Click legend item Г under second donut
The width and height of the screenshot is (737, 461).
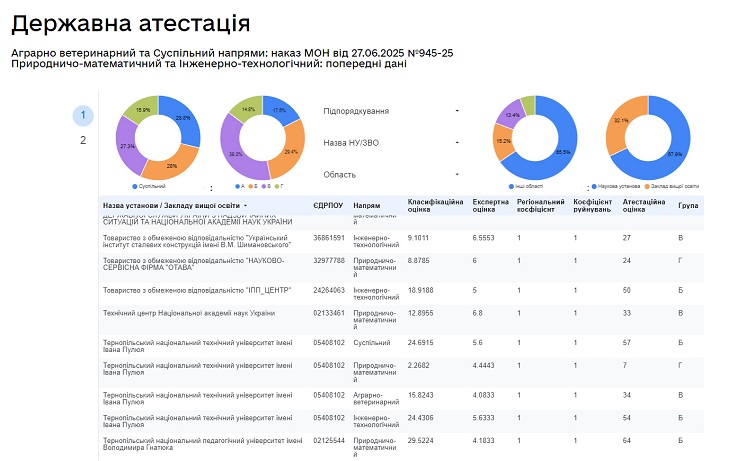pos(278,186)
